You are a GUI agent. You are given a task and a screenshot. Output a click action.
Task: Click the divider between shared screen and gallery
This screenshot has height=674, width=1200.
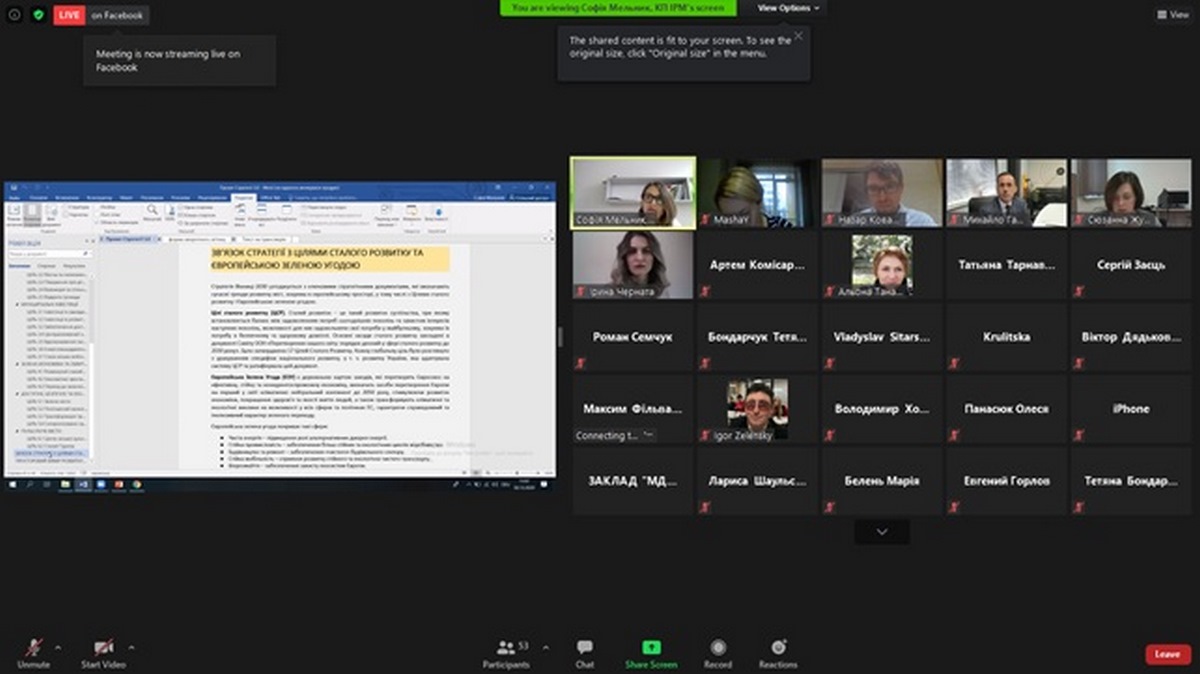point(560,337)
